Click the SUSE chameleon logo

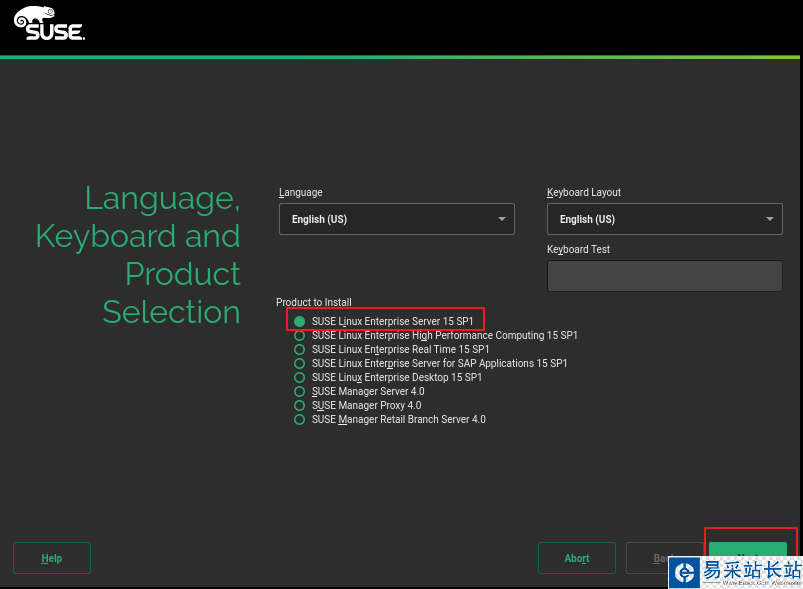pyautogui.click(x=49, y=24)
